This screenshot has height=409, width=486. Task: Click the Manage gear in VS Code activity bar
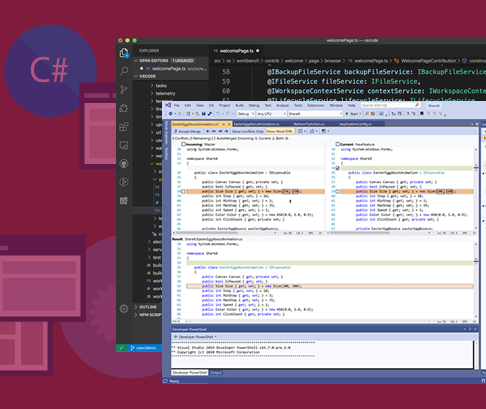point(124,308)
